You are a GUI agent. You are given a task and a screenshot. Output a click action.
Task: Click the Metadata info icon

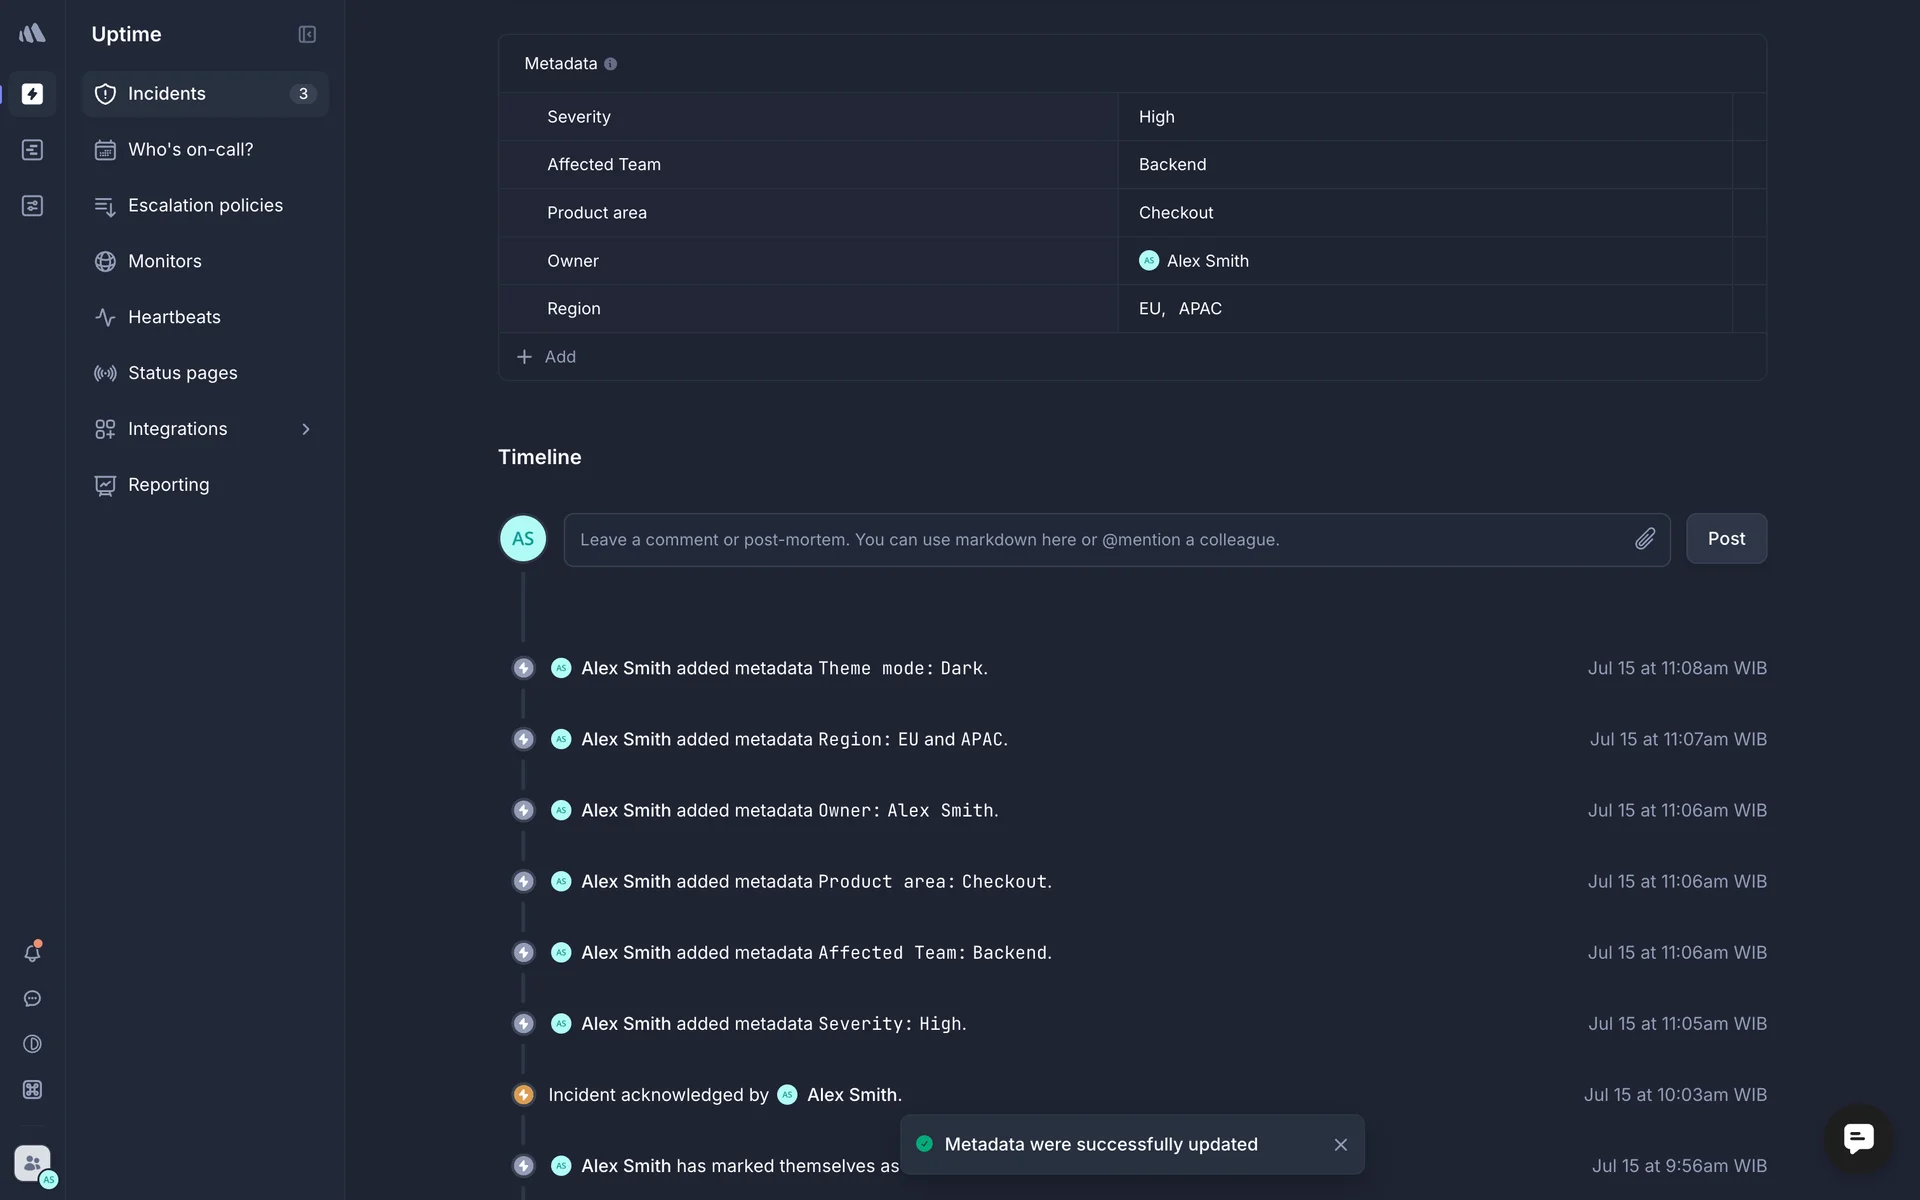(610, 64)
